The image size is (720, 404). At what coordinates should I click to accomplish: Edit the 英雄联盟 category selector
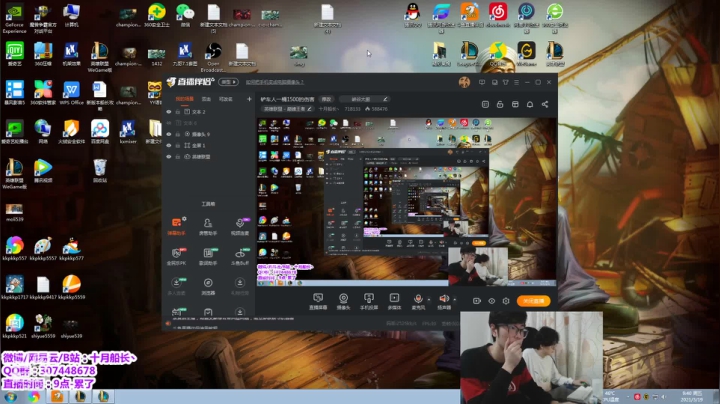(287, 109)
